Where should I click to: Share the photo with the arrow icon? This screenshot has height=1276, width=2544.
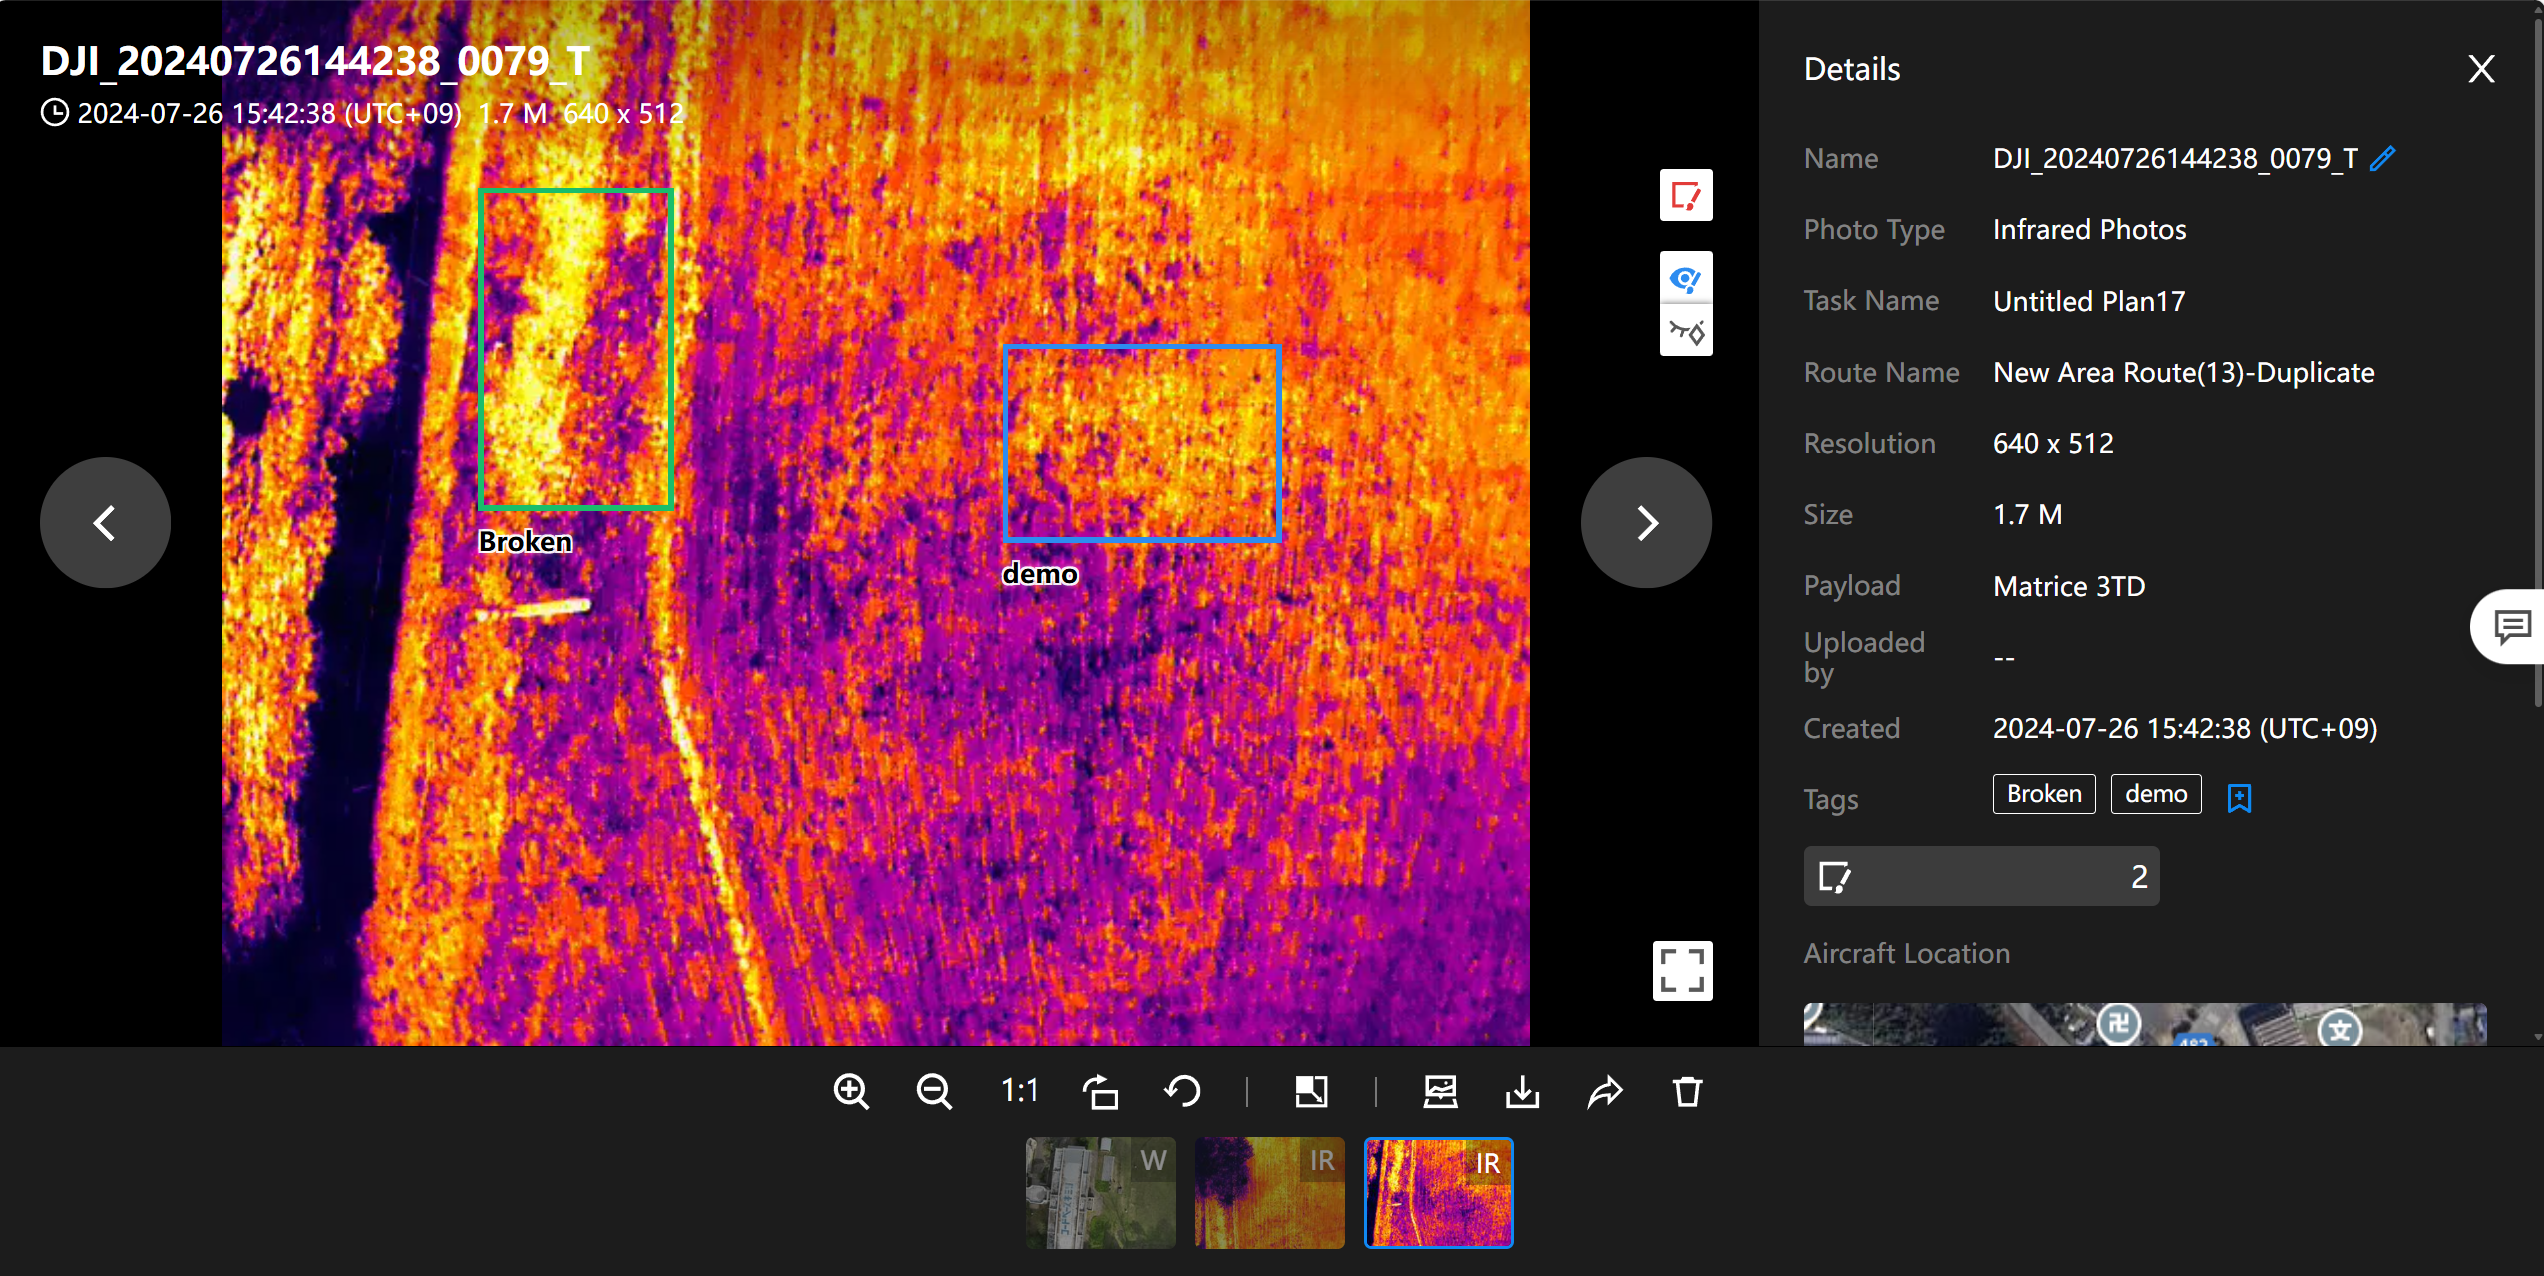pyautogui.click(x=1605, y=1091)
